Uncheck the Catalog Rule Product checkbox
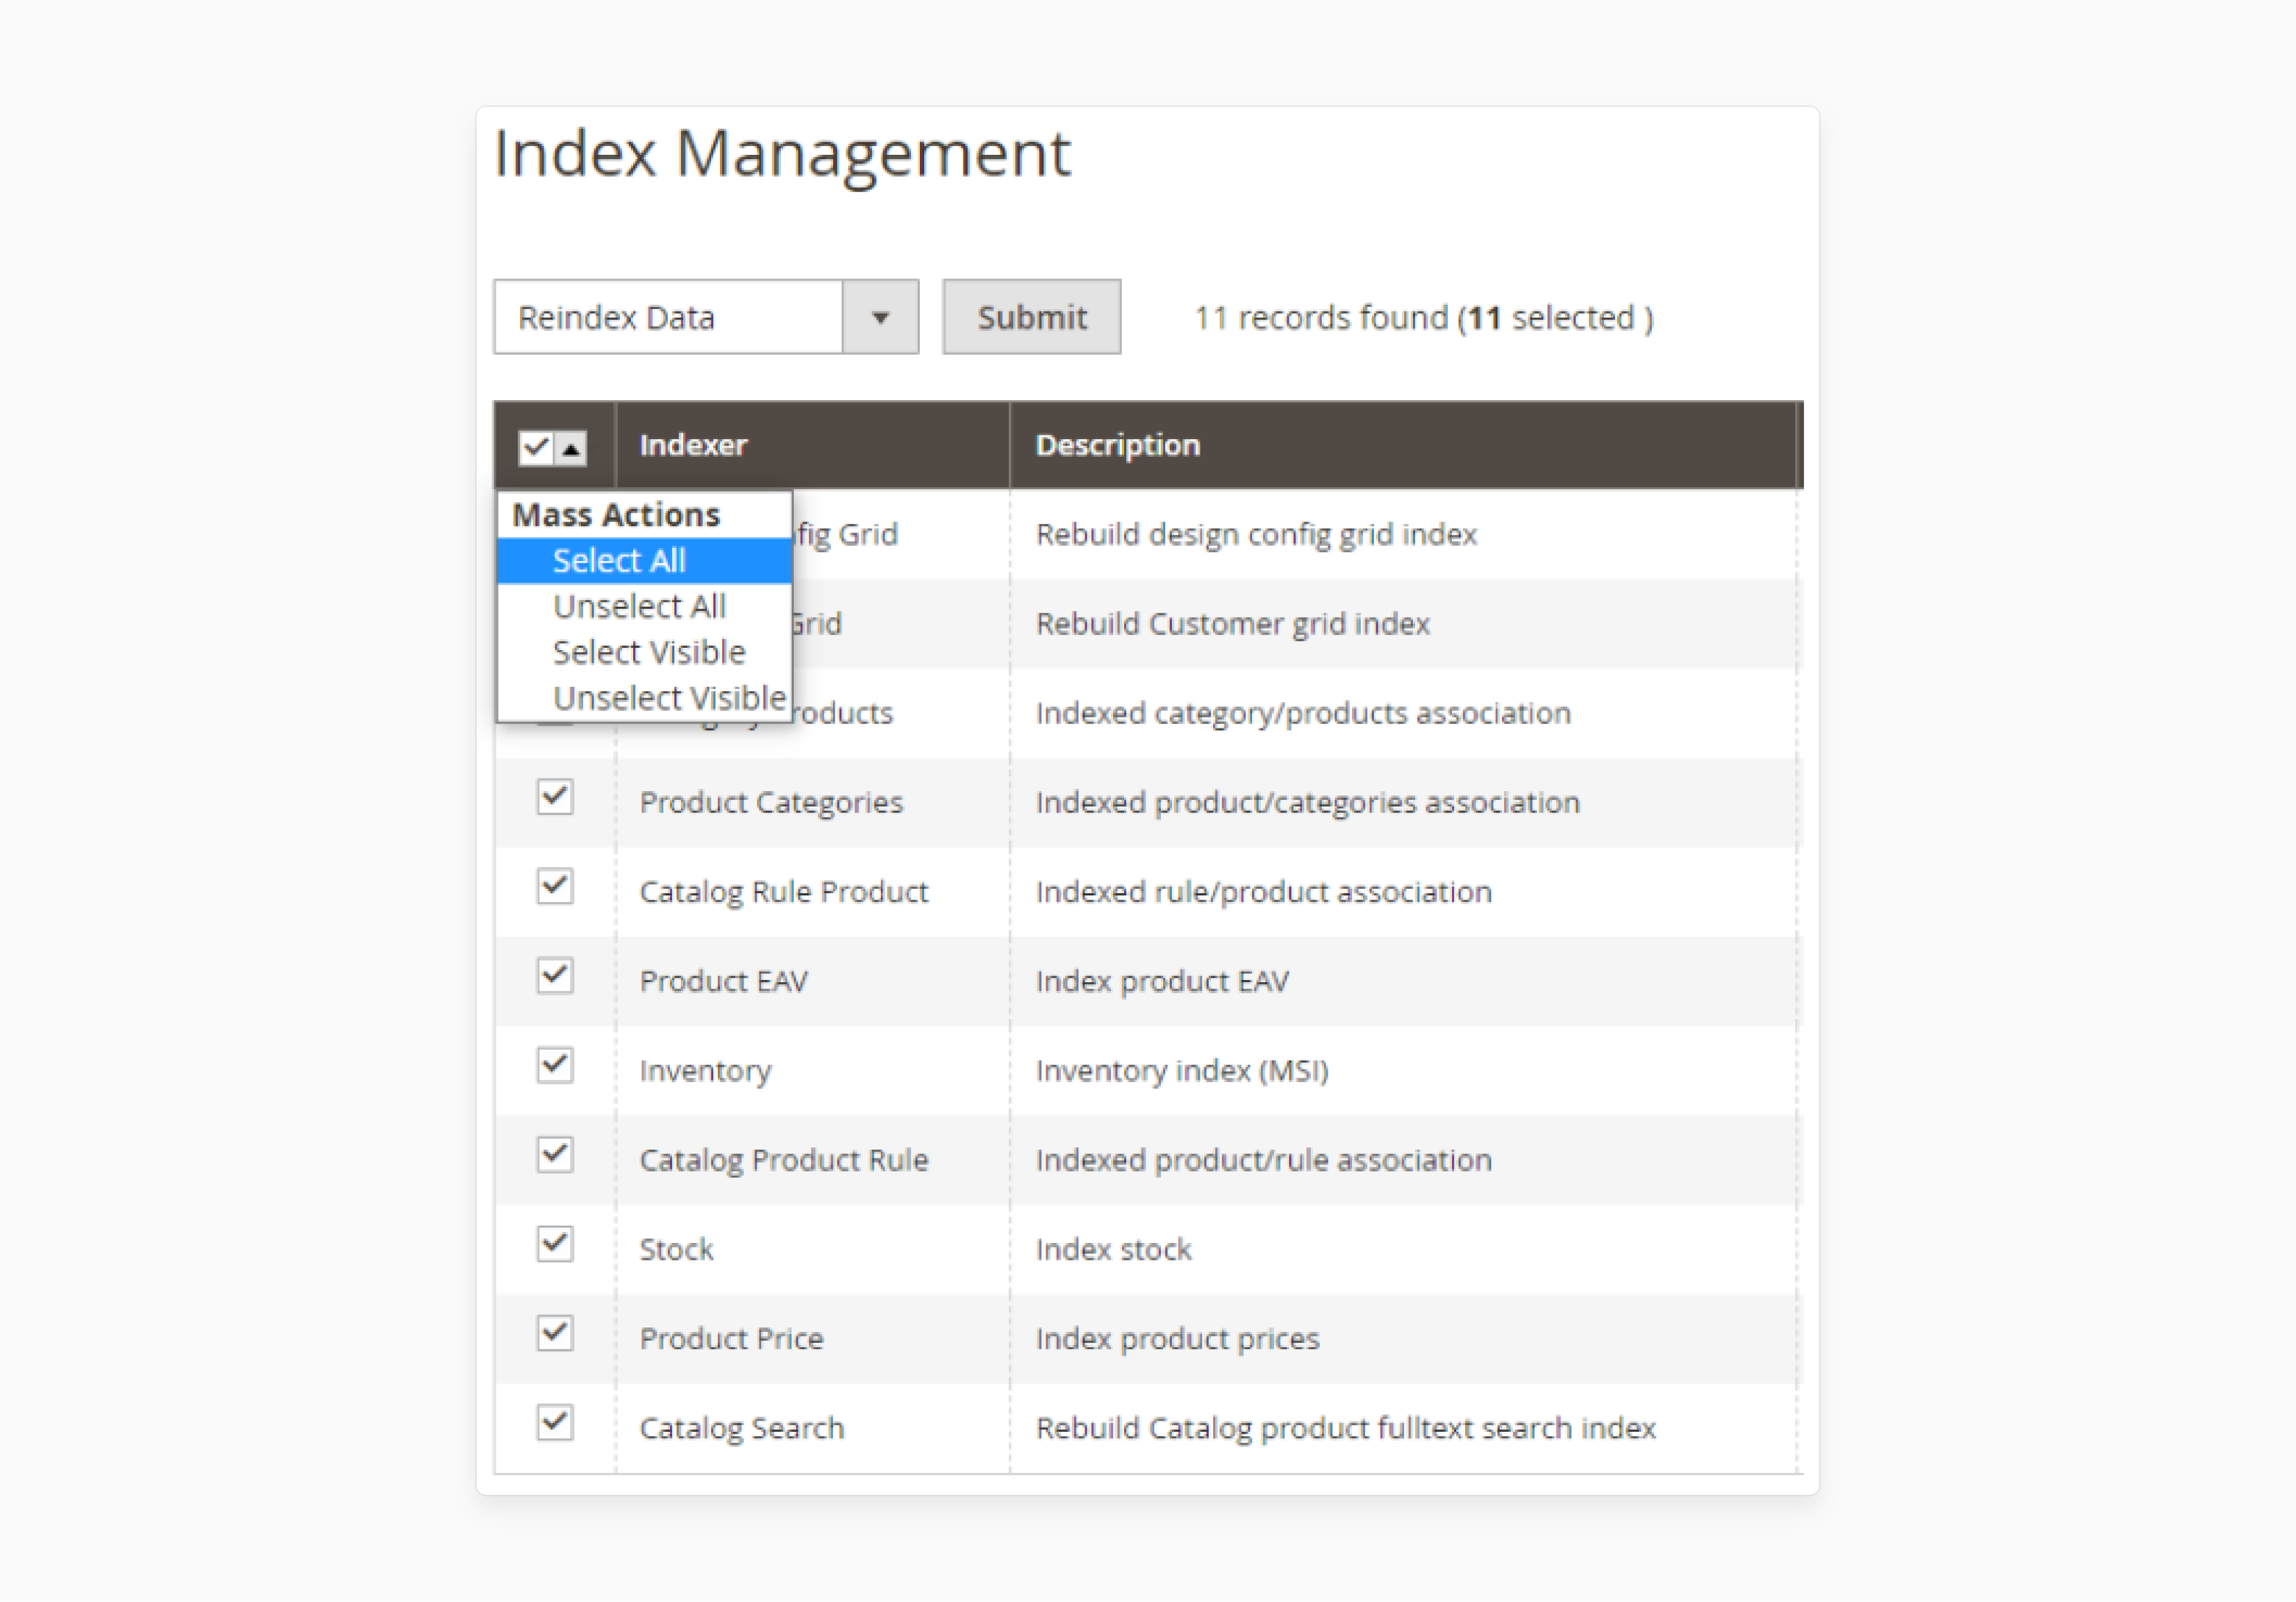This screenshot has height=1602, width=2296. point(555,887)
